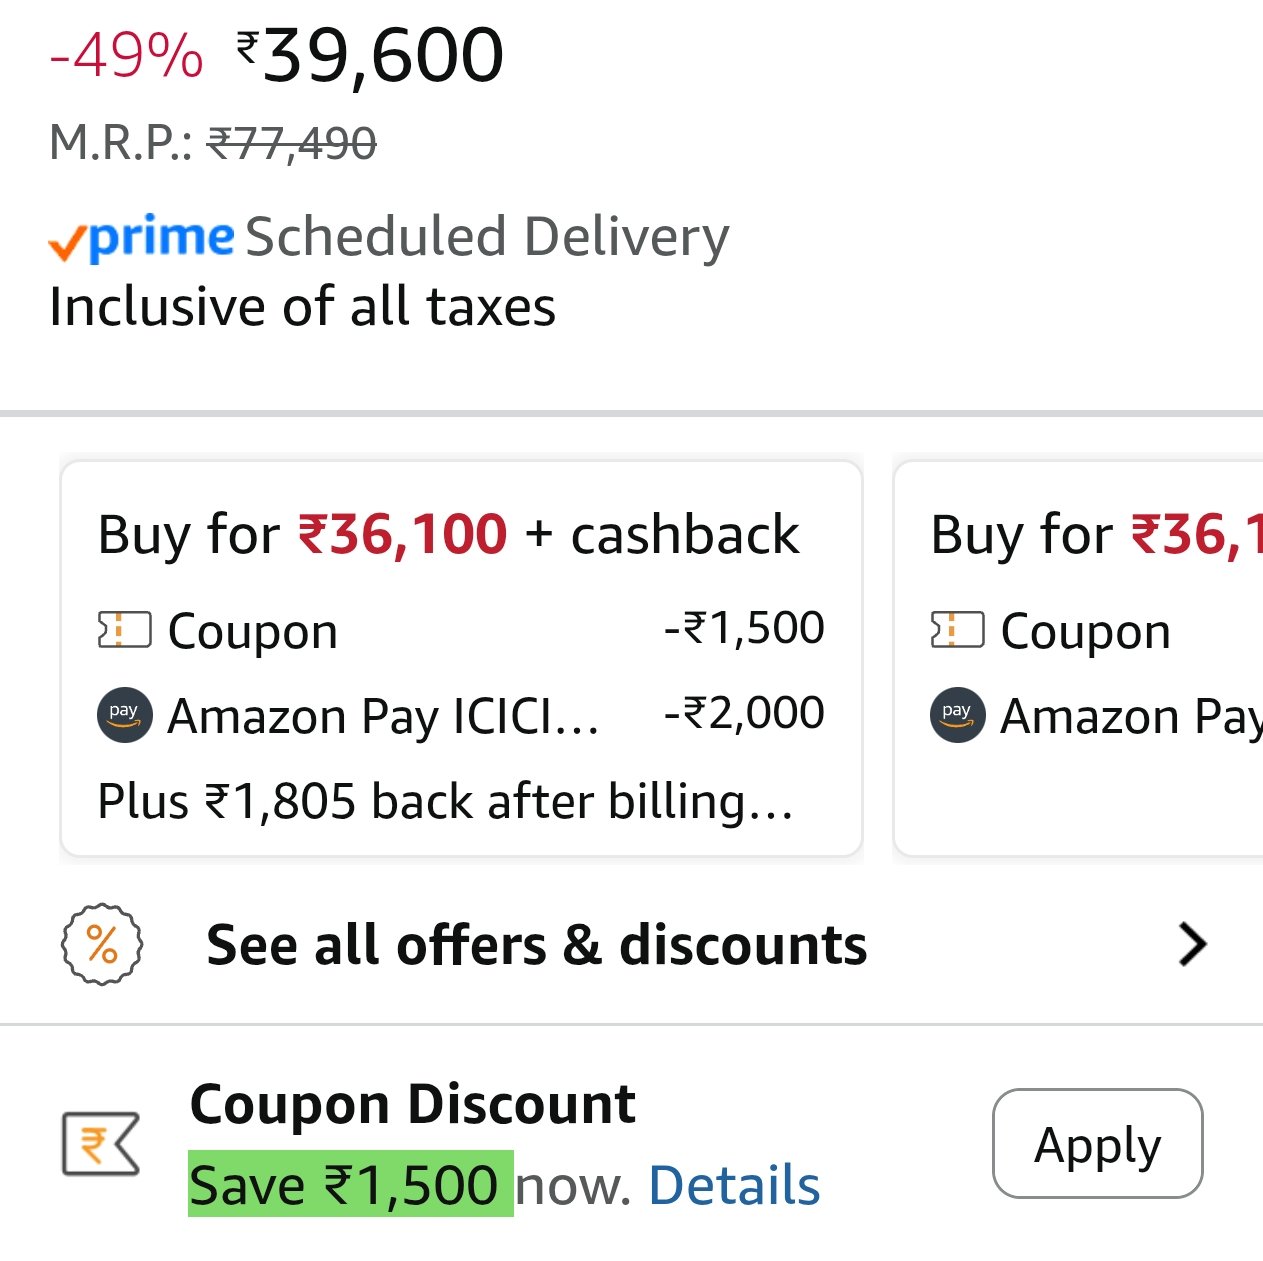
Task: Click the highlighted Save ₹1,500 text
Action: click(350, 1186)
